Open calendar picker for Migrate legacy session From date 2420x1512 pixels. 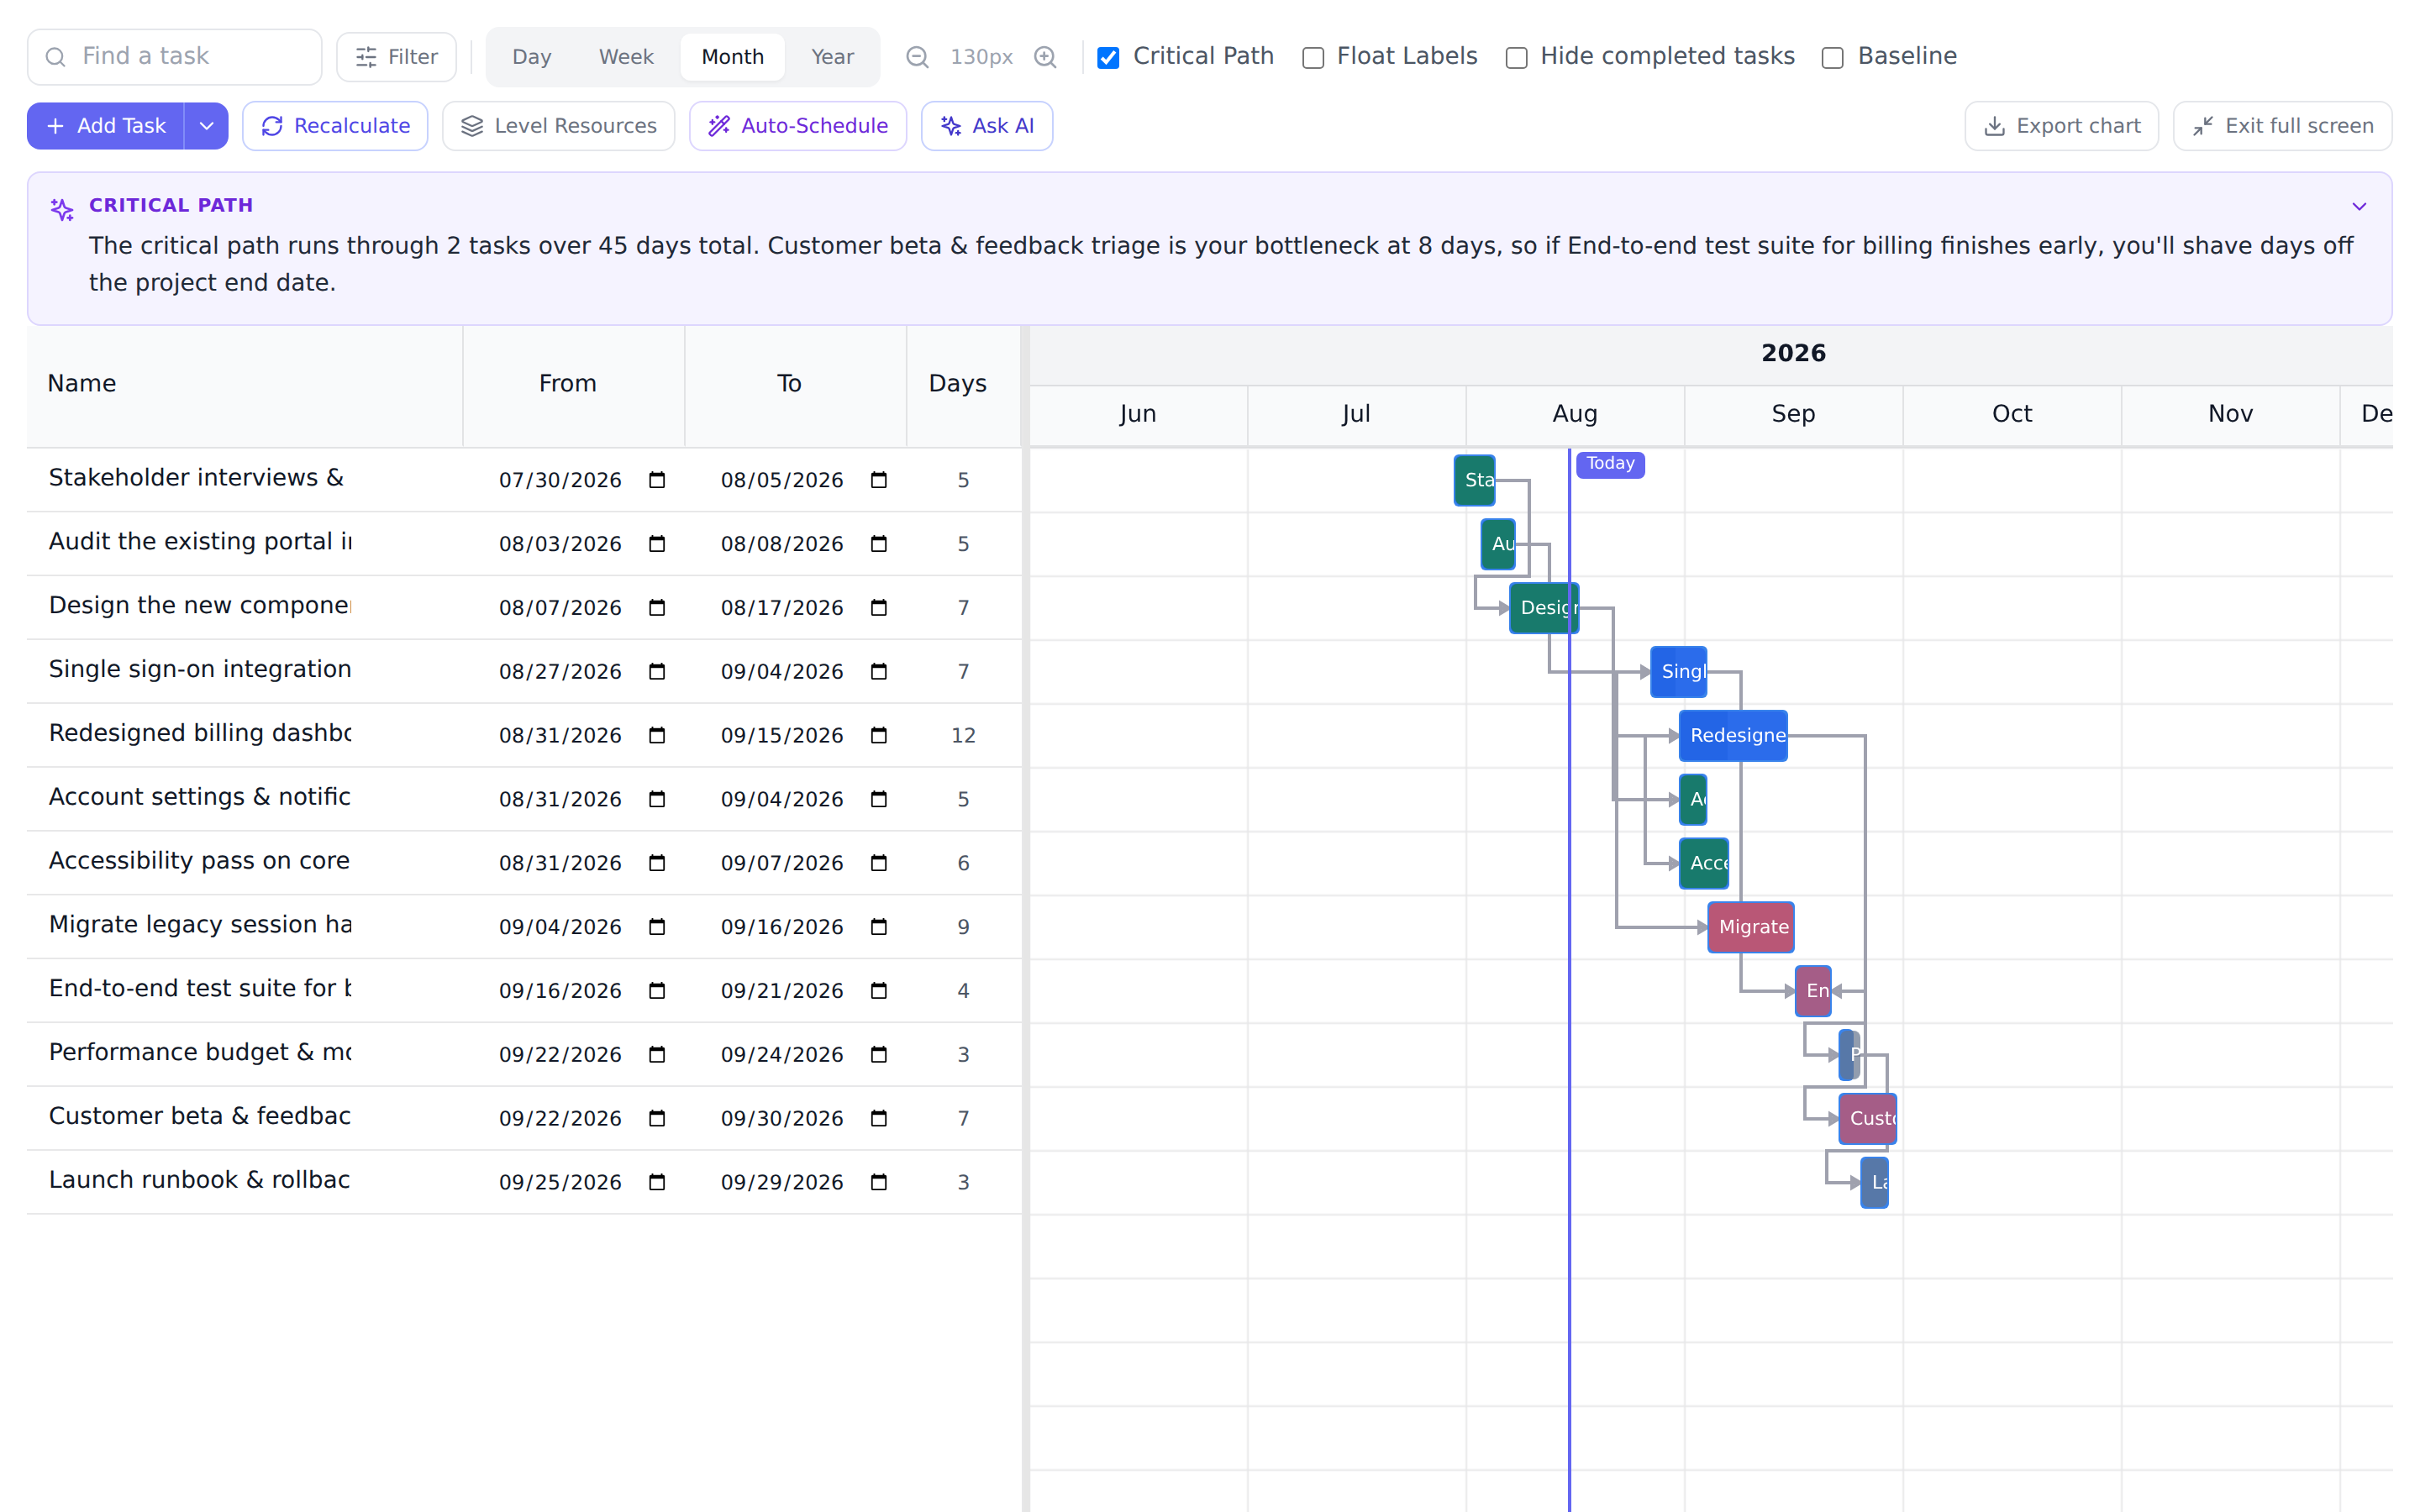click(657, 927)
